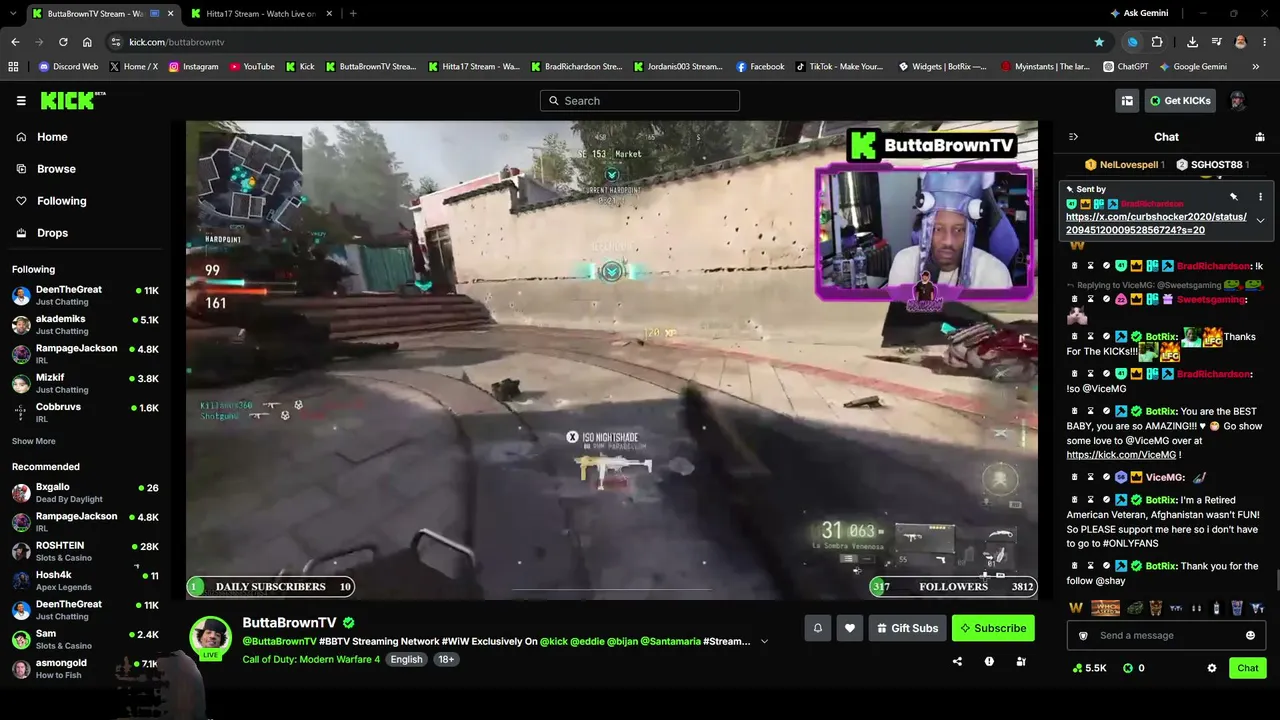Open the Chrome three-dot menu
This screenshot has height=720, width=1280.
[x=1265, y=42]
